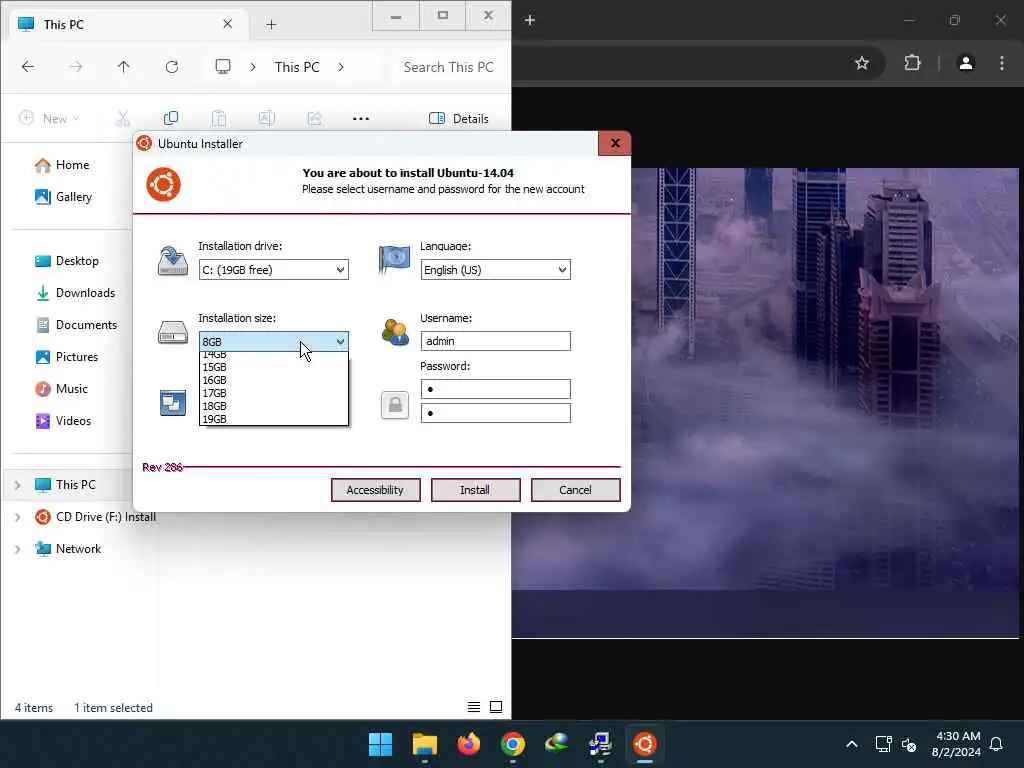
Task: Open Accessibility options in Ubuntu Installer
Action: click(x=376, y=490)
